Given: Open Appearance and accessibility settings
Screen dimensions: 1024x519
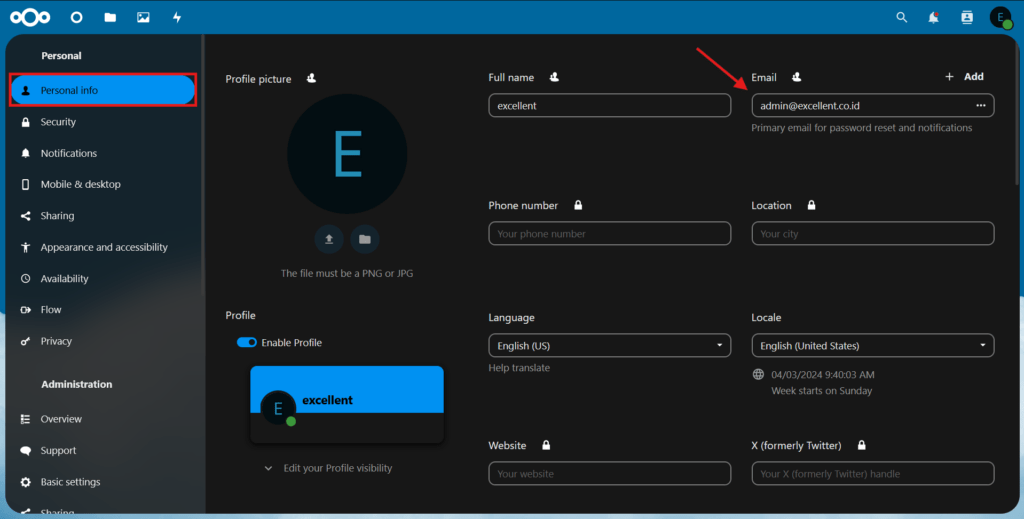Looking at the screenshot, I should pos(104,247).
